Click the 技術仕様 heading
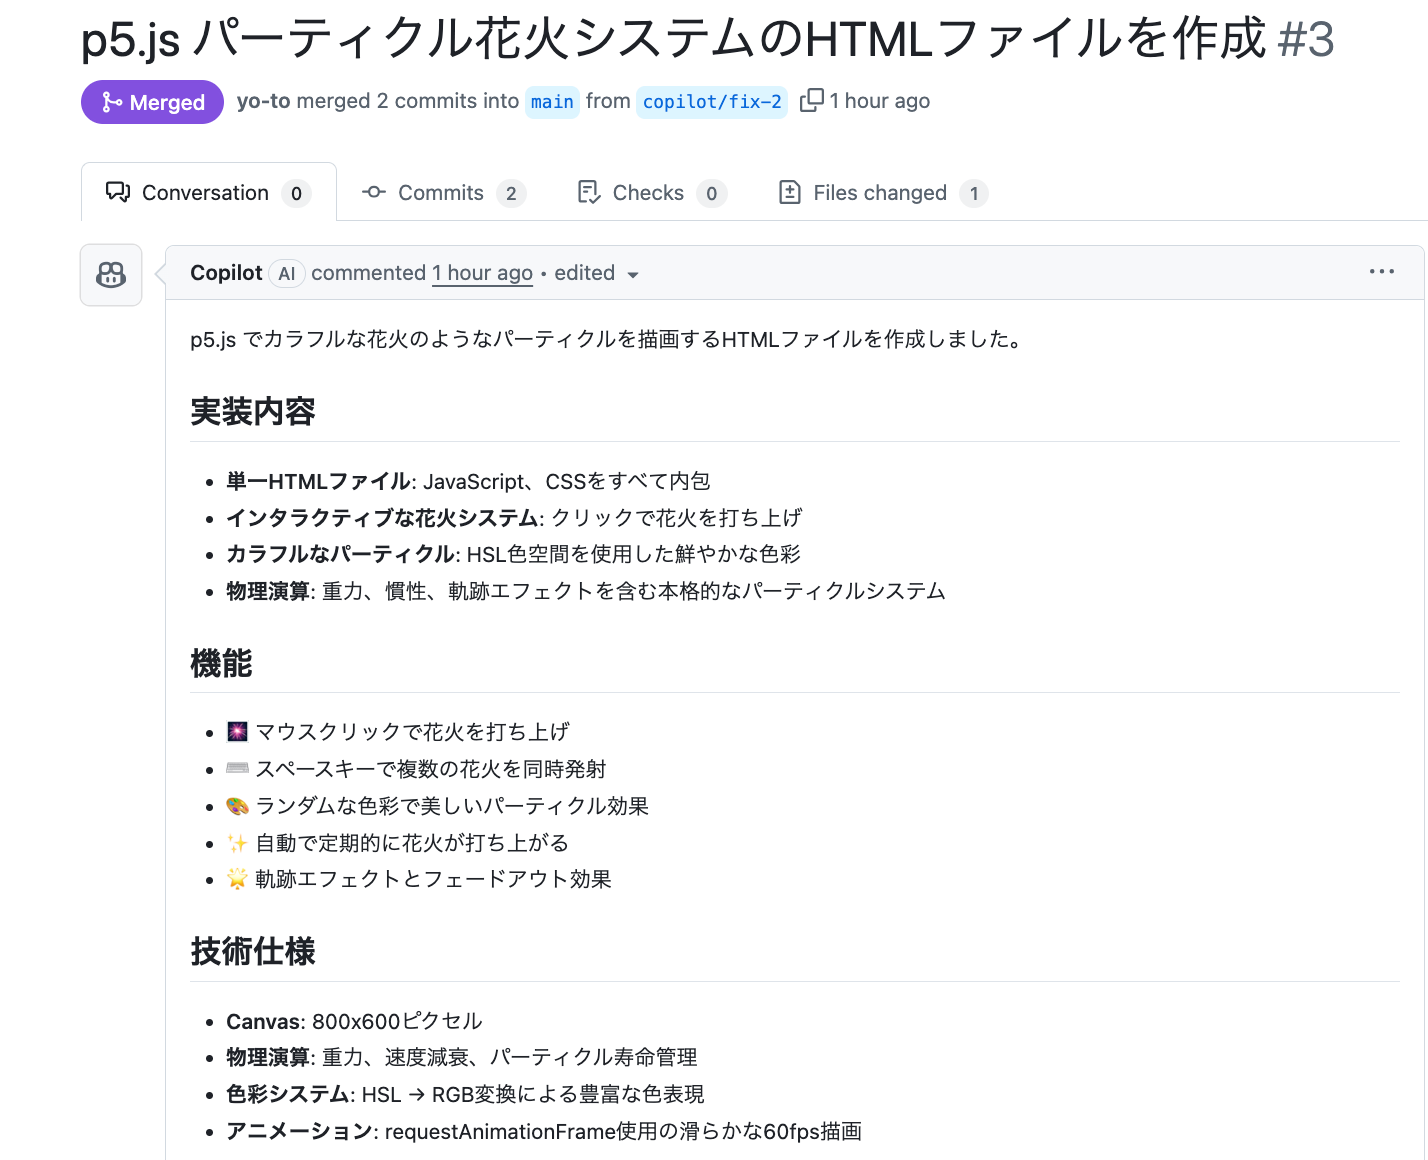Screen dimensions: 1428x1160 pos(253,952)
